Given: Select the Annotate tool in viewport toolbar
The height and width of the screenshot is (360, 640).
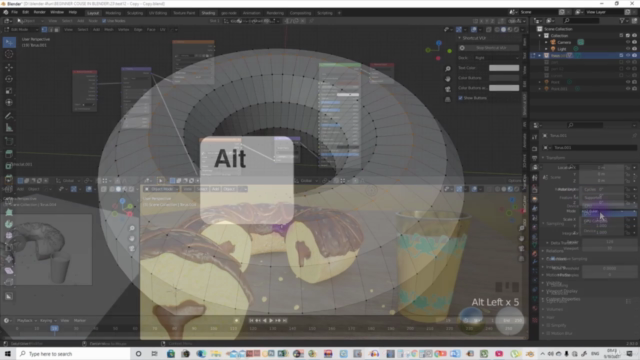Looking at the screenshot, I should pos(9,116).
